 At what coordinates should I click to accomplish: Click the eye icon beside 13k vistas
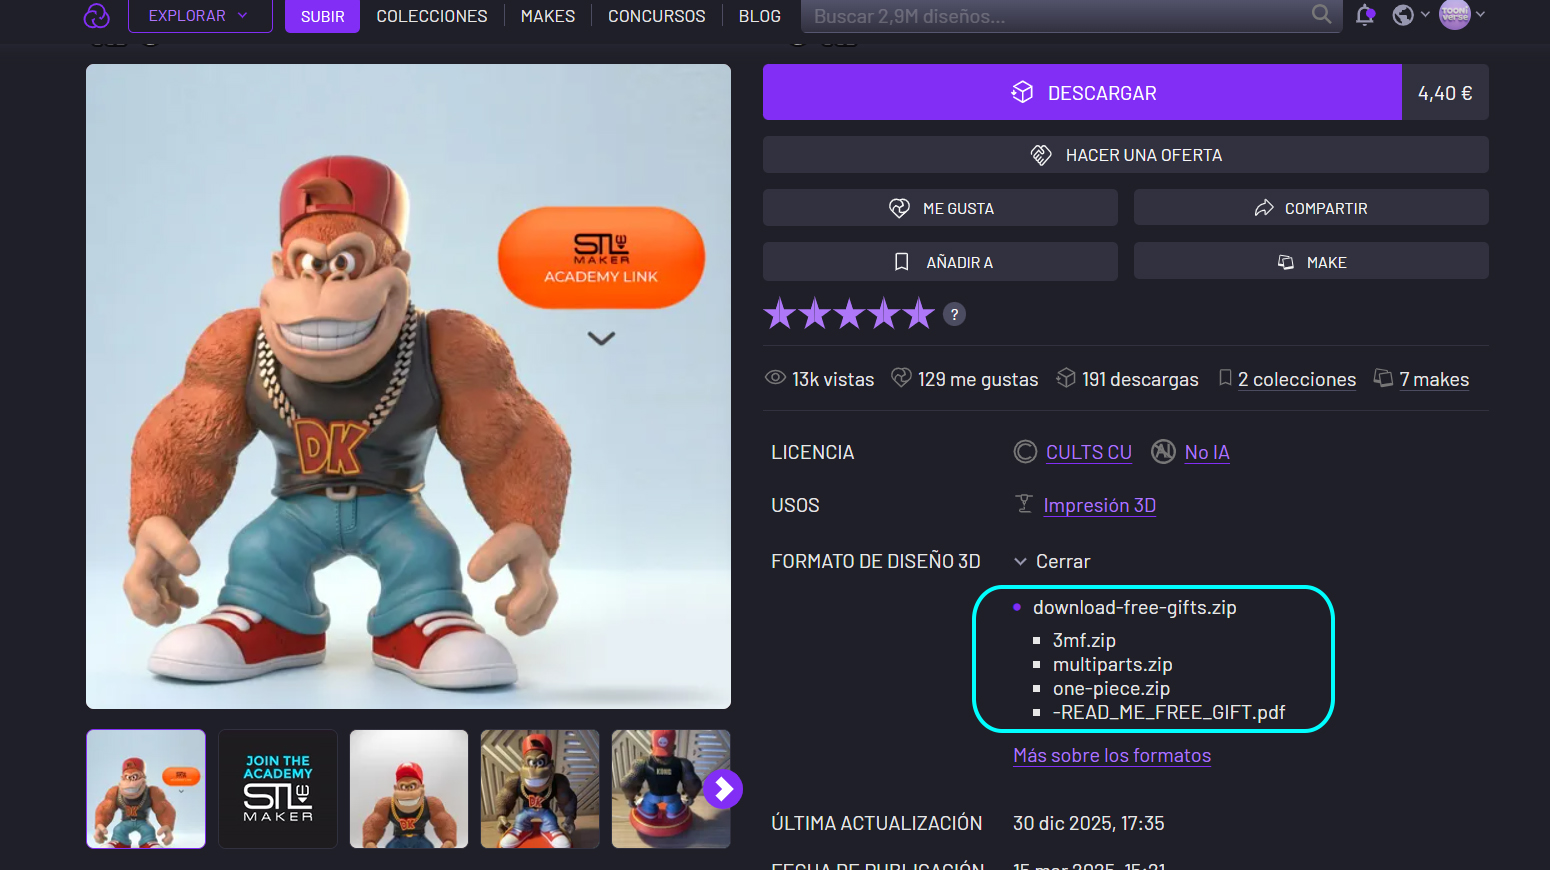[775, 378]
